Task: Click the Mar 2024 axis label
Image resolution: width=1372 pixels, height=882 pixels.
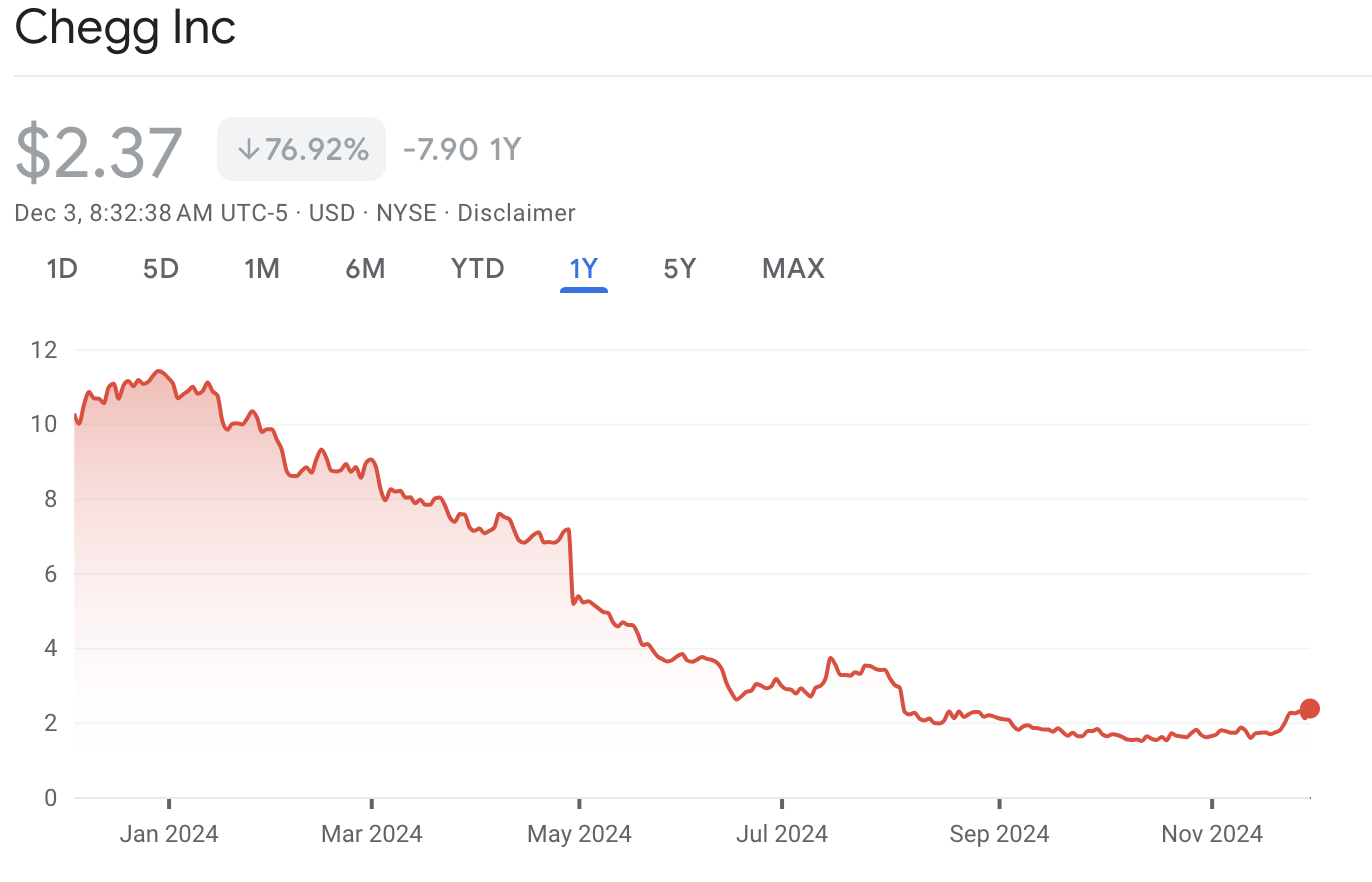Action: pos(371,833)
